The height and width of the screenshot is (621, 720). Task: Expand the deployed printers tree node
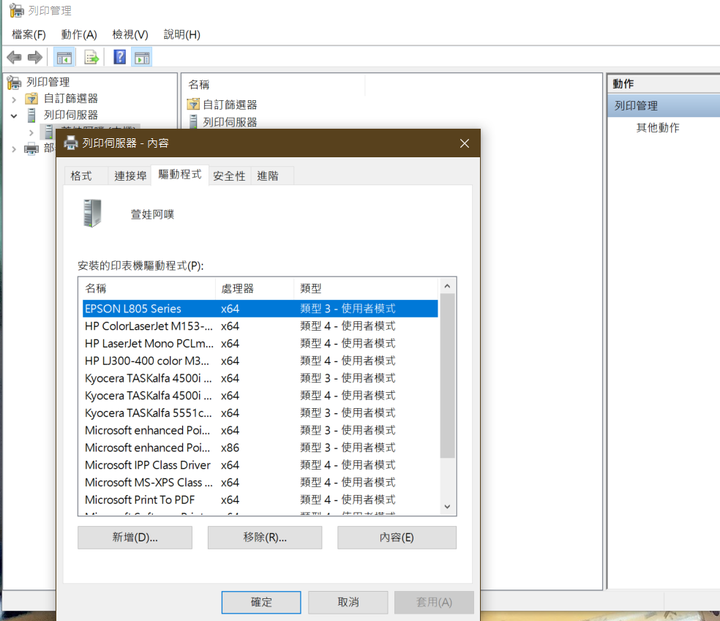pos(14,149)
